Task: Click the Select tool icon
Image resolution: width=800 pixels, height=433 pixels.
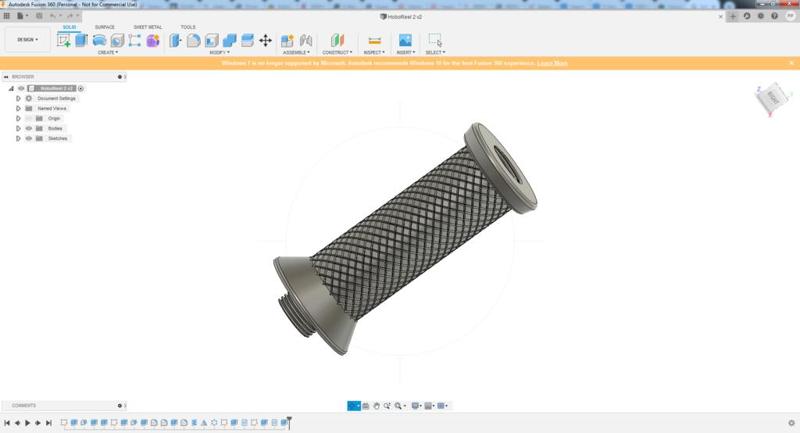Action: click(x=435, y=40)
